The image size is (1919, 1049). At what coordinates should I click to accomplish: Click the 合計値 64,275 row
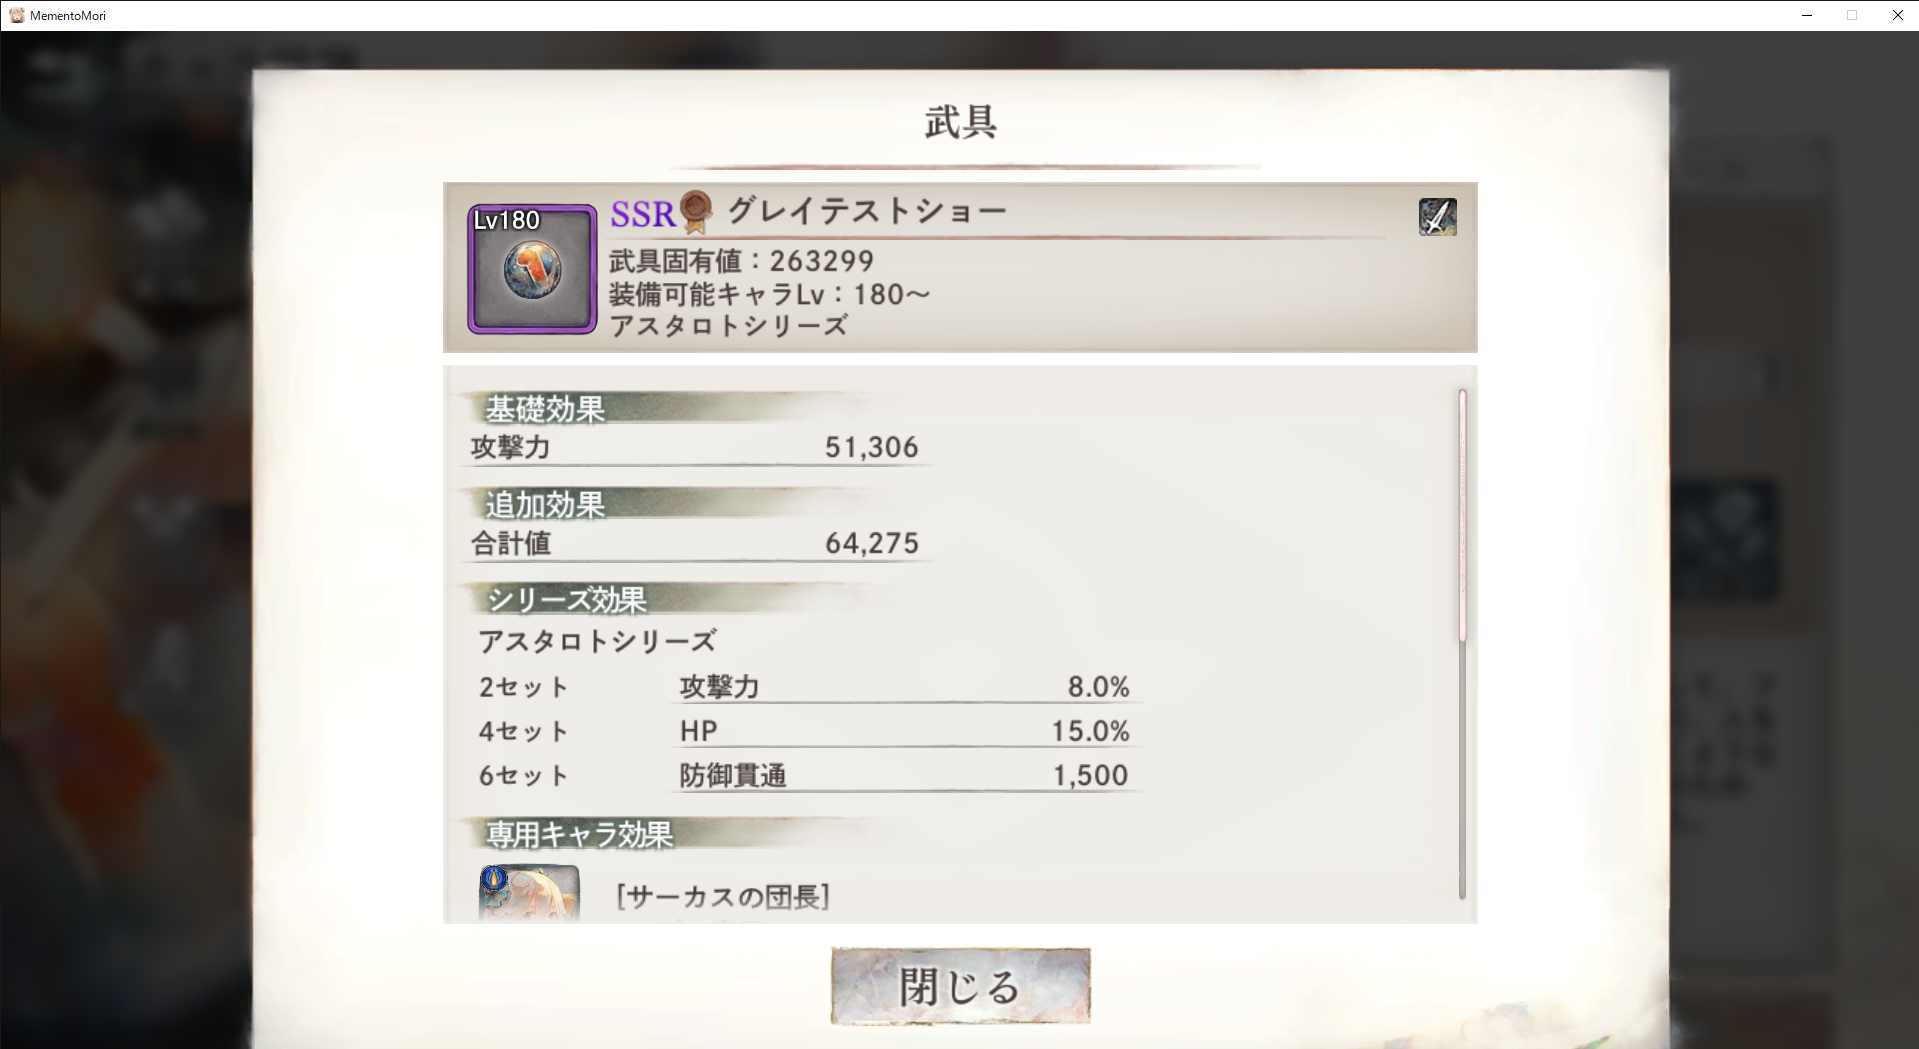696,543
